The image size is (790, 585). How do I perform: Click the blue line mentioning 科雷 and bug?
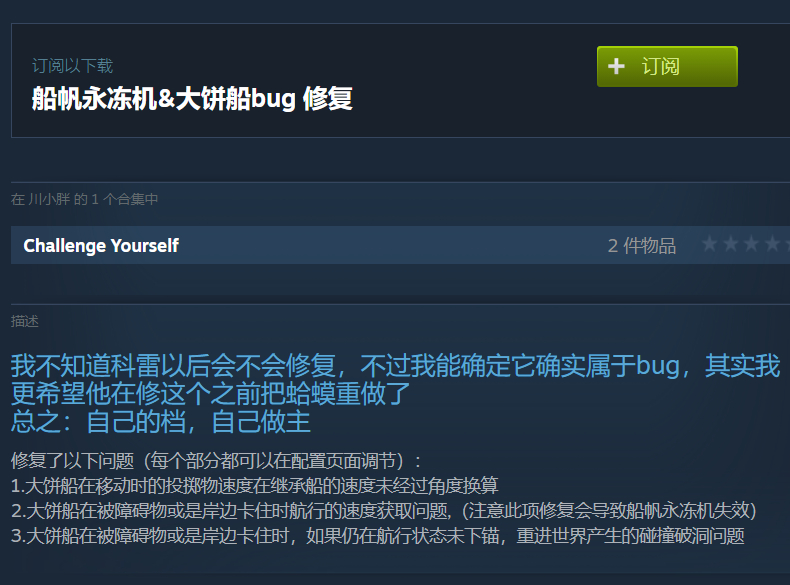(x=396, y=366)
